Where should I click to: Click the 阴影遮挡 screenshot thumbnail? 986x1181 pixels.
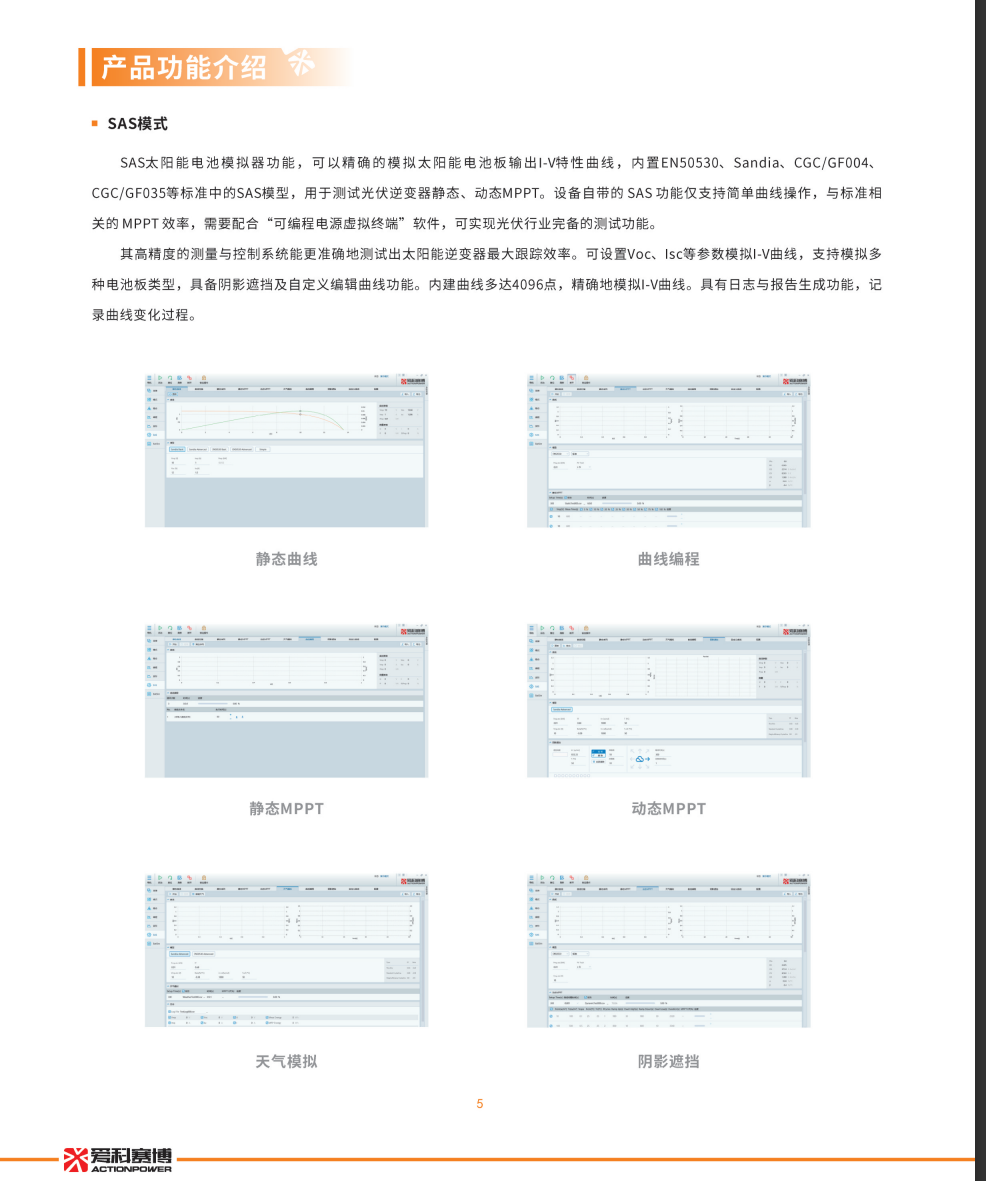tap(668, 949)
